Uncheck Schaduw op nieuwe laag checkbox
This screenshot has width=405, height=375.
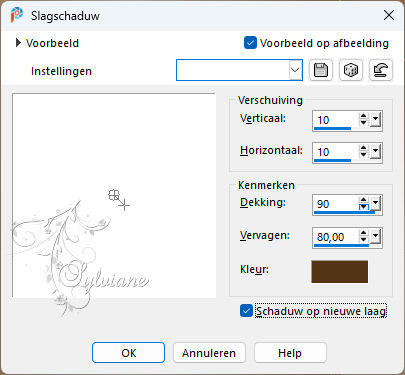pyautogui.click(x=246, y=311)
